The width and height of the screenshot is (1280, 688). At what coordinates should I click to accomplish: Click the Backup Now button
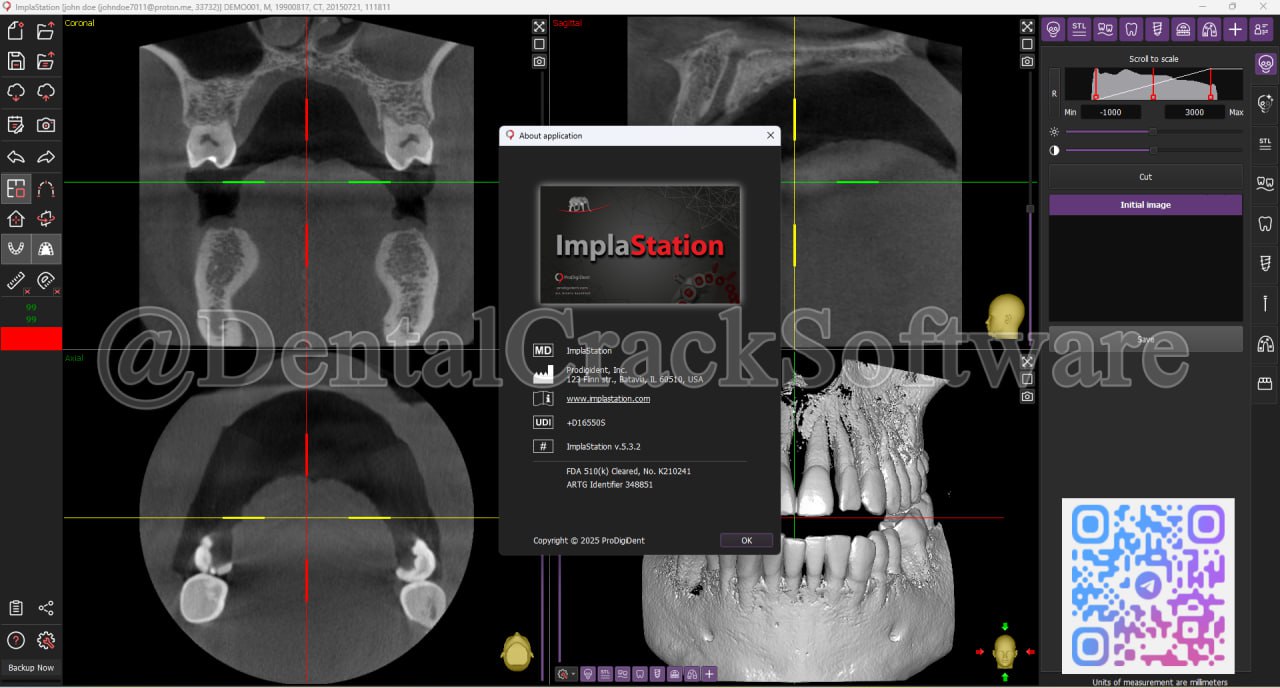(x=31, y=668)
